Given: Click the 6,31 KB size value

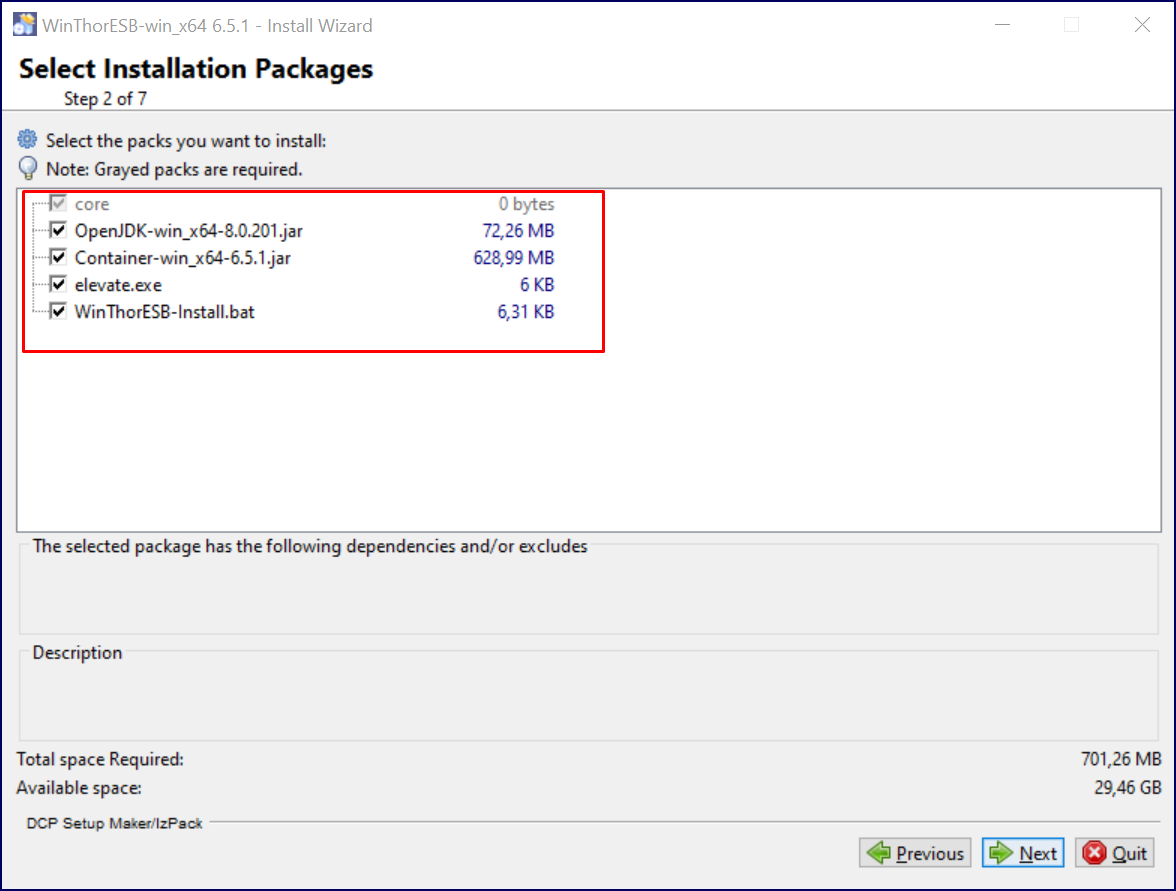Looking at the screenshot, I should point(526,312).
